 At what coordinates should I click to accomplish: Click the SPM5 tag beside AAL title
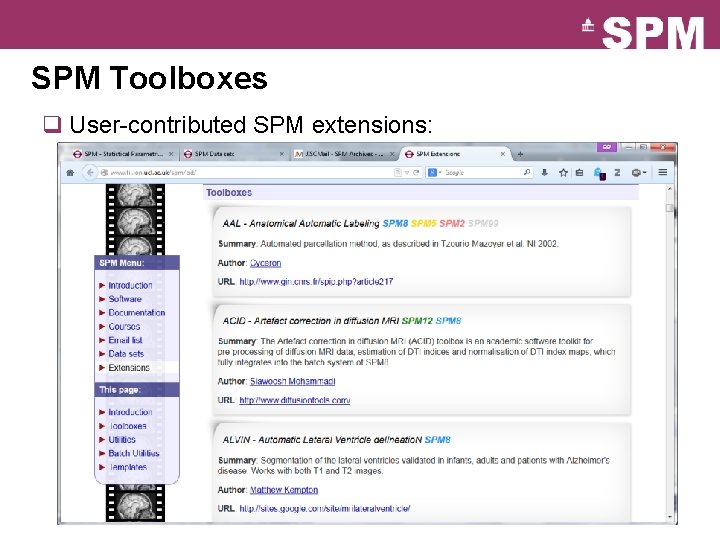tap(424, 224)
